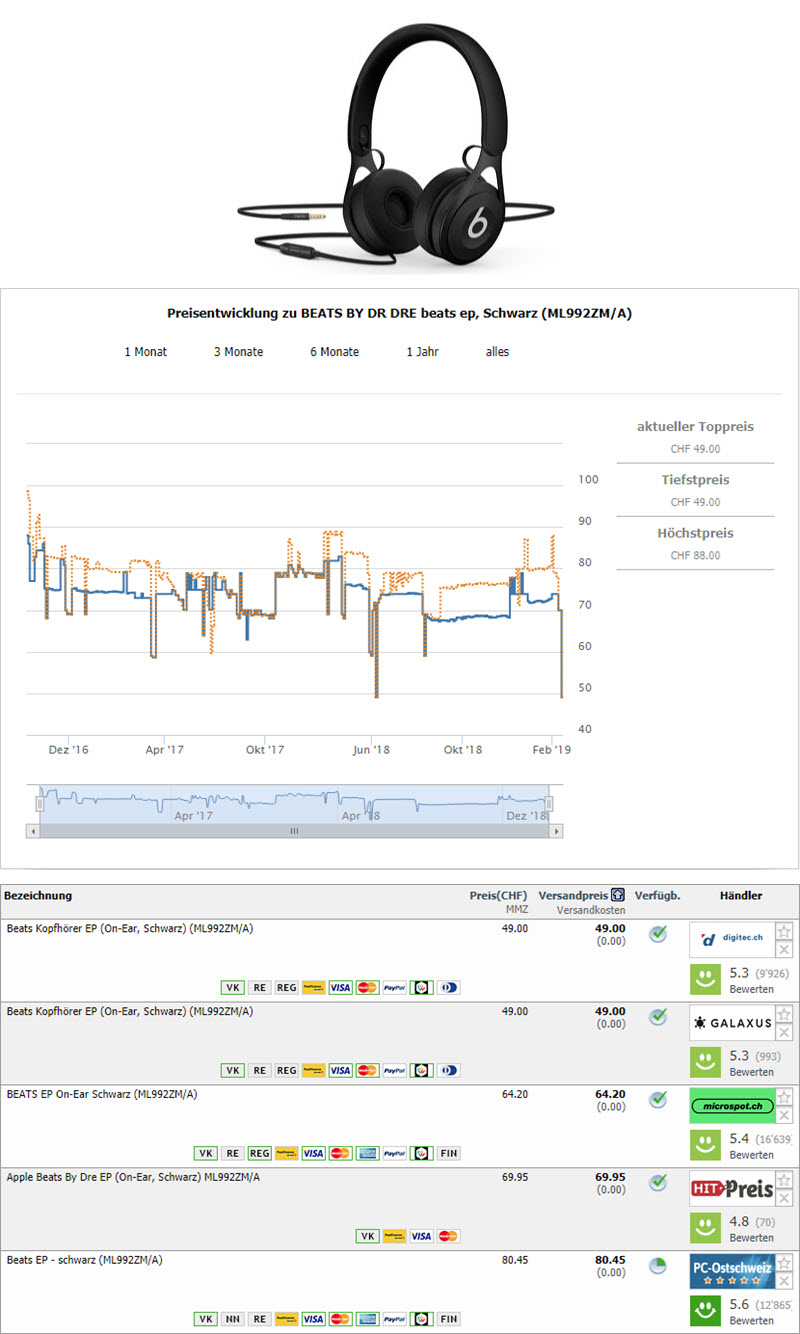Click green smiley rating for HIT-Preis
The image size is (800, 1334).
click(x=705, y=1227)
